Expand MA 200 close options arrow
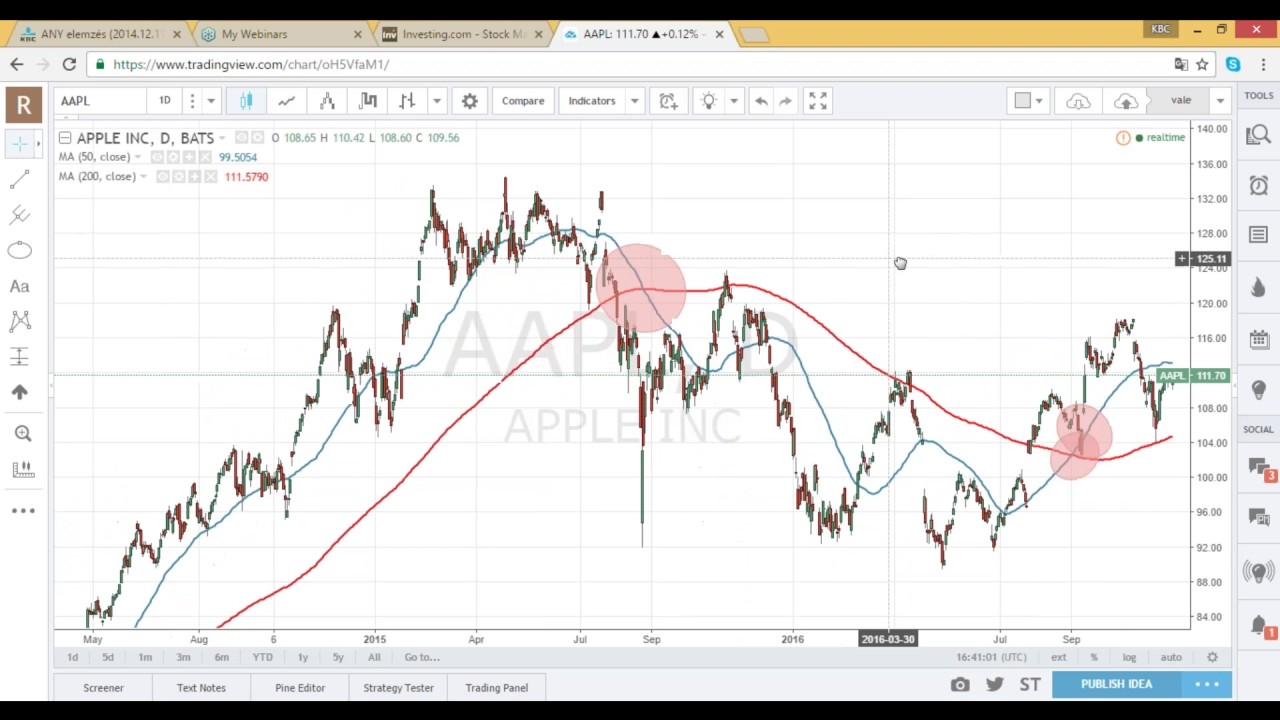Viewport: 1280px width, 720px height. (x=143, y=177)
